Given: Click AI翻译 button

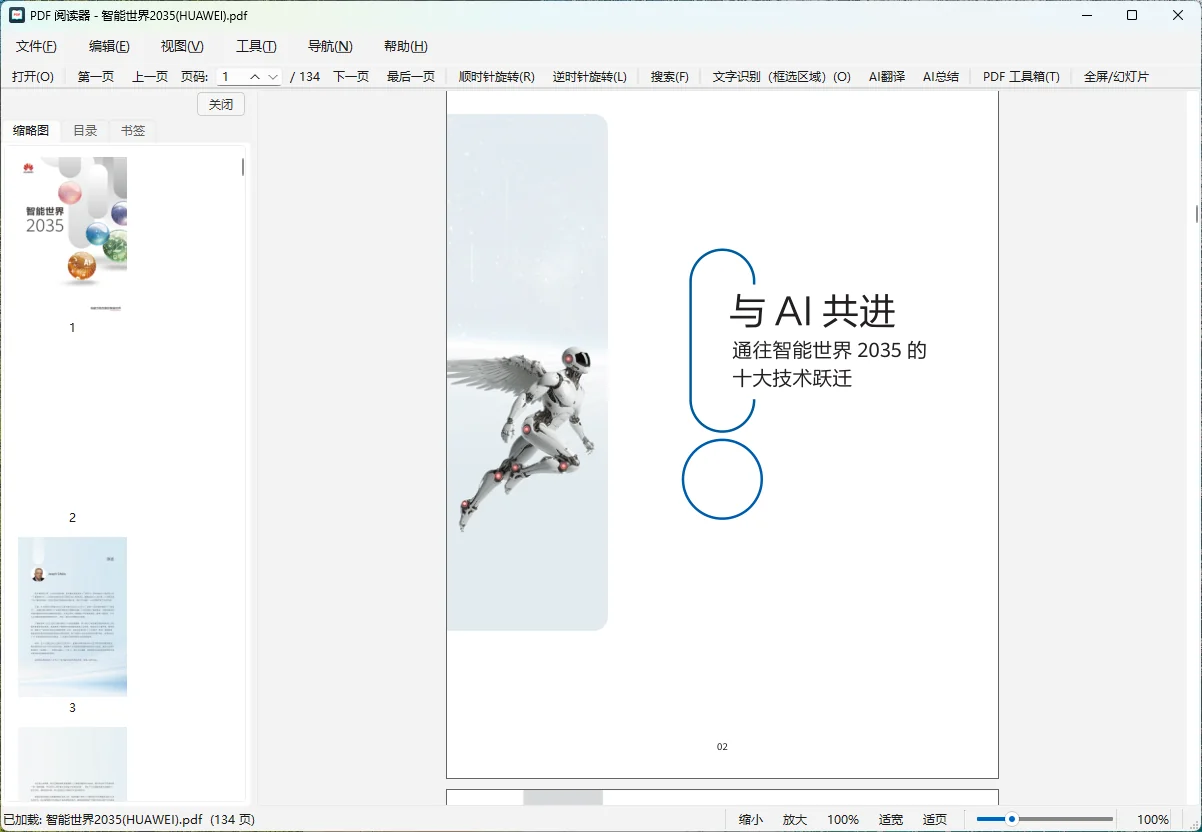Looking at the screenshot, I should (x=887, y=77).
